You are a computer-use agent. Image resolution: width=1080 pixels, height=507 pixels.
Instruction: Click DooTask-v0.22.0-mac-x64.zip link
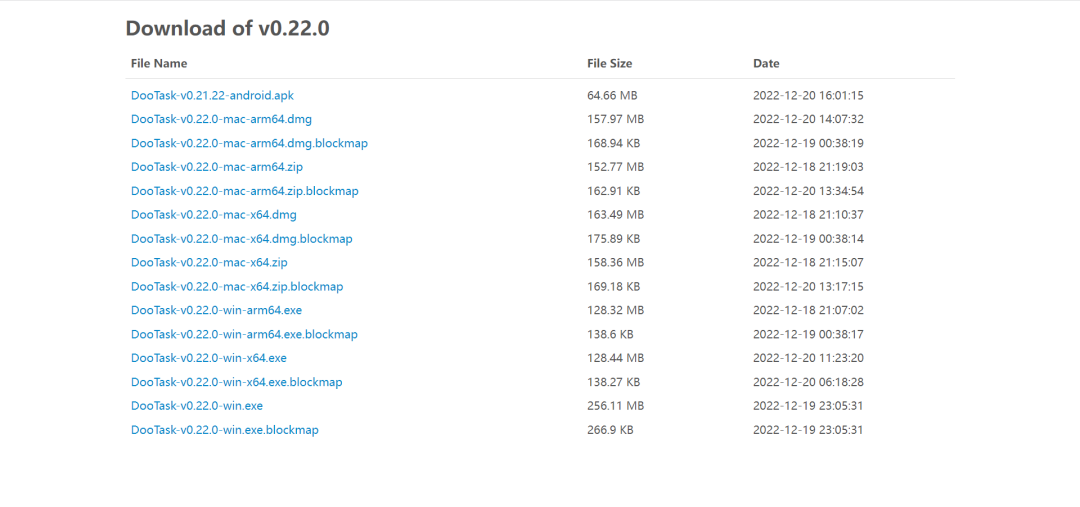point(209,263)
